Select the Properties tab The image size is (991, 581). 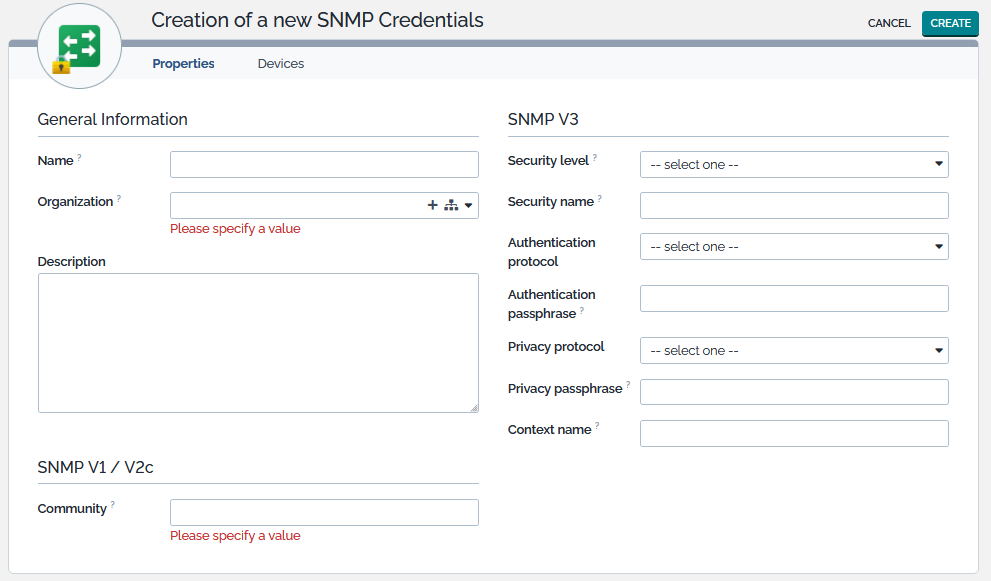pos(183,63)
